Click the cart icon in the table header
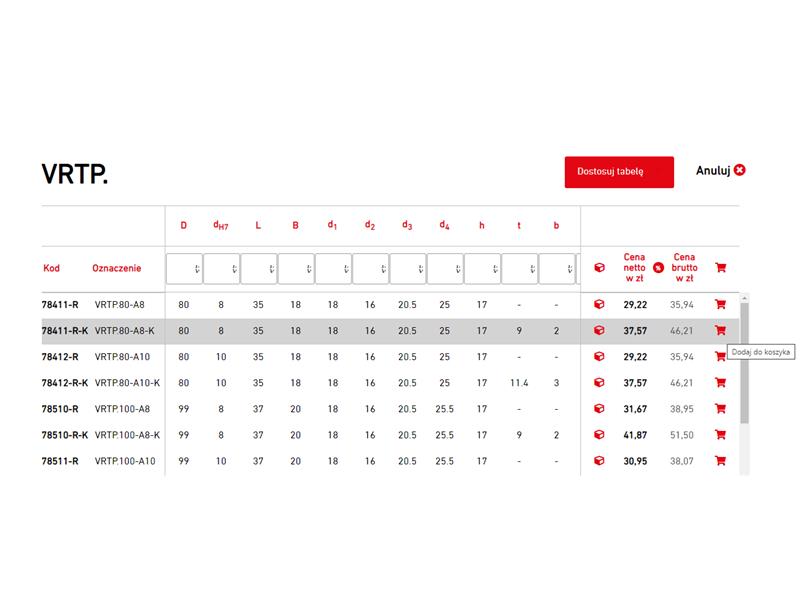 [x=720, y=268]
